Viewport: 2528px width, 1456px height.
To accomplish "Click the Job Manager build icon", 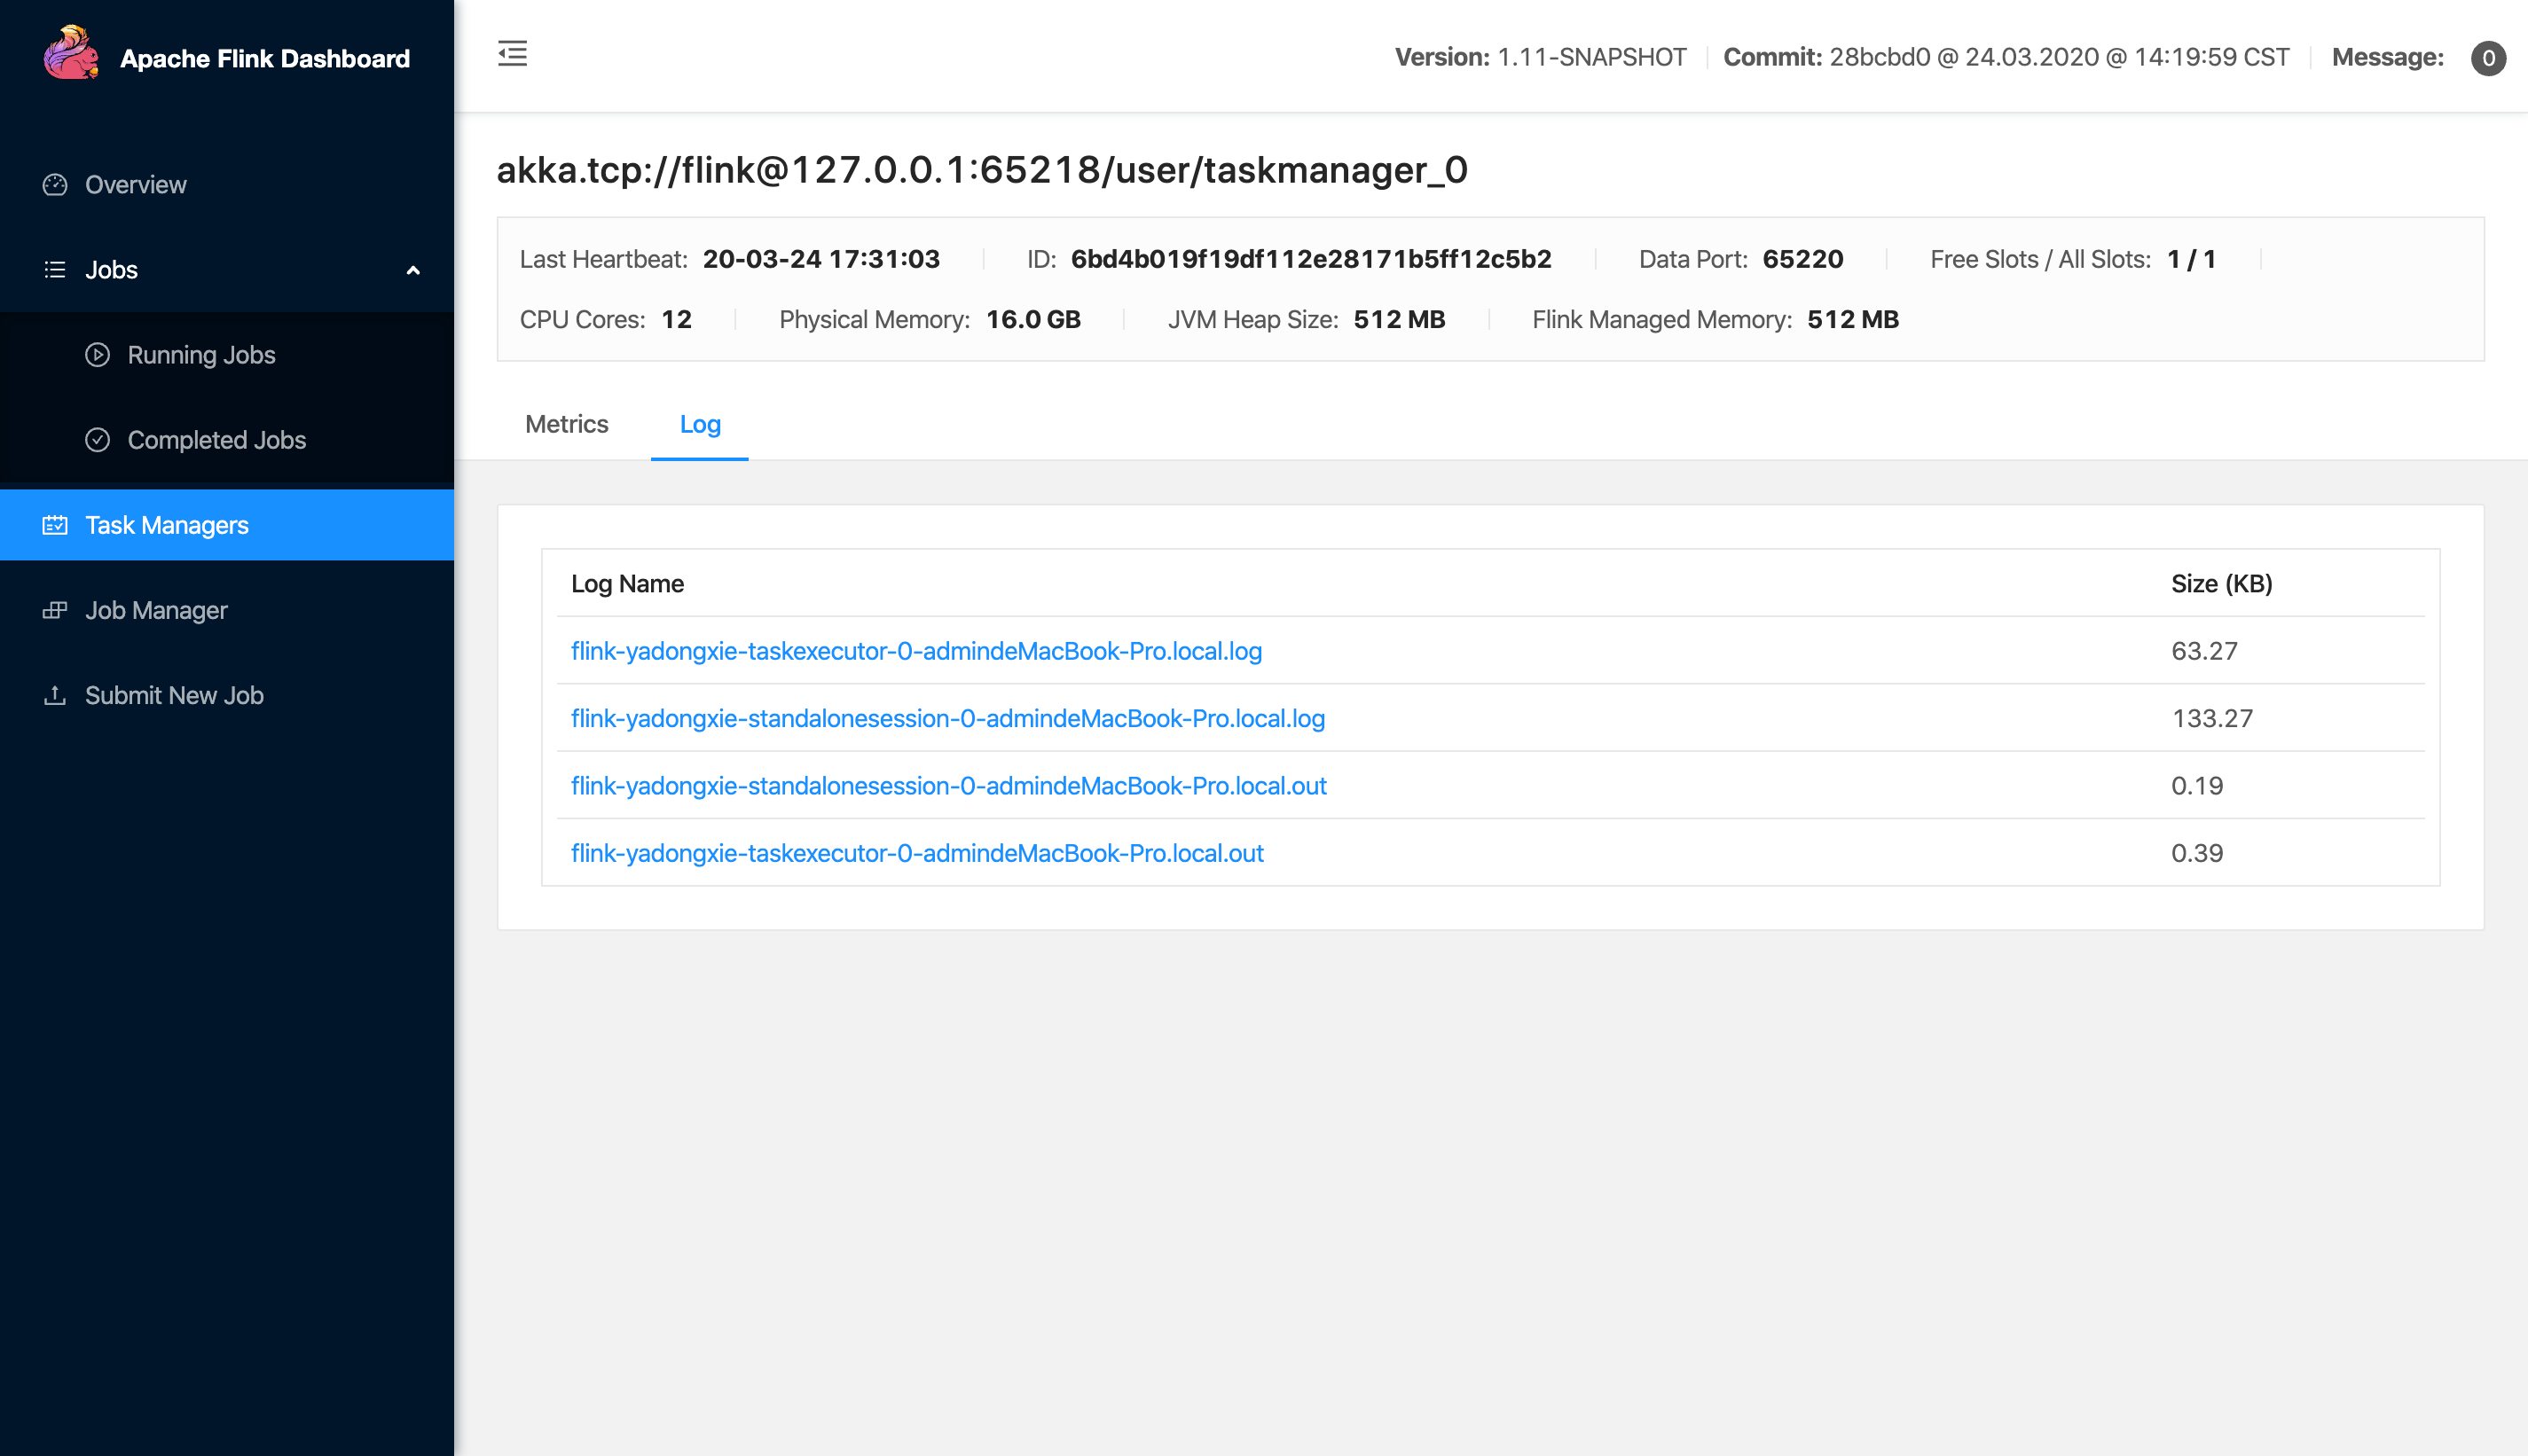I will pos(55,610).
